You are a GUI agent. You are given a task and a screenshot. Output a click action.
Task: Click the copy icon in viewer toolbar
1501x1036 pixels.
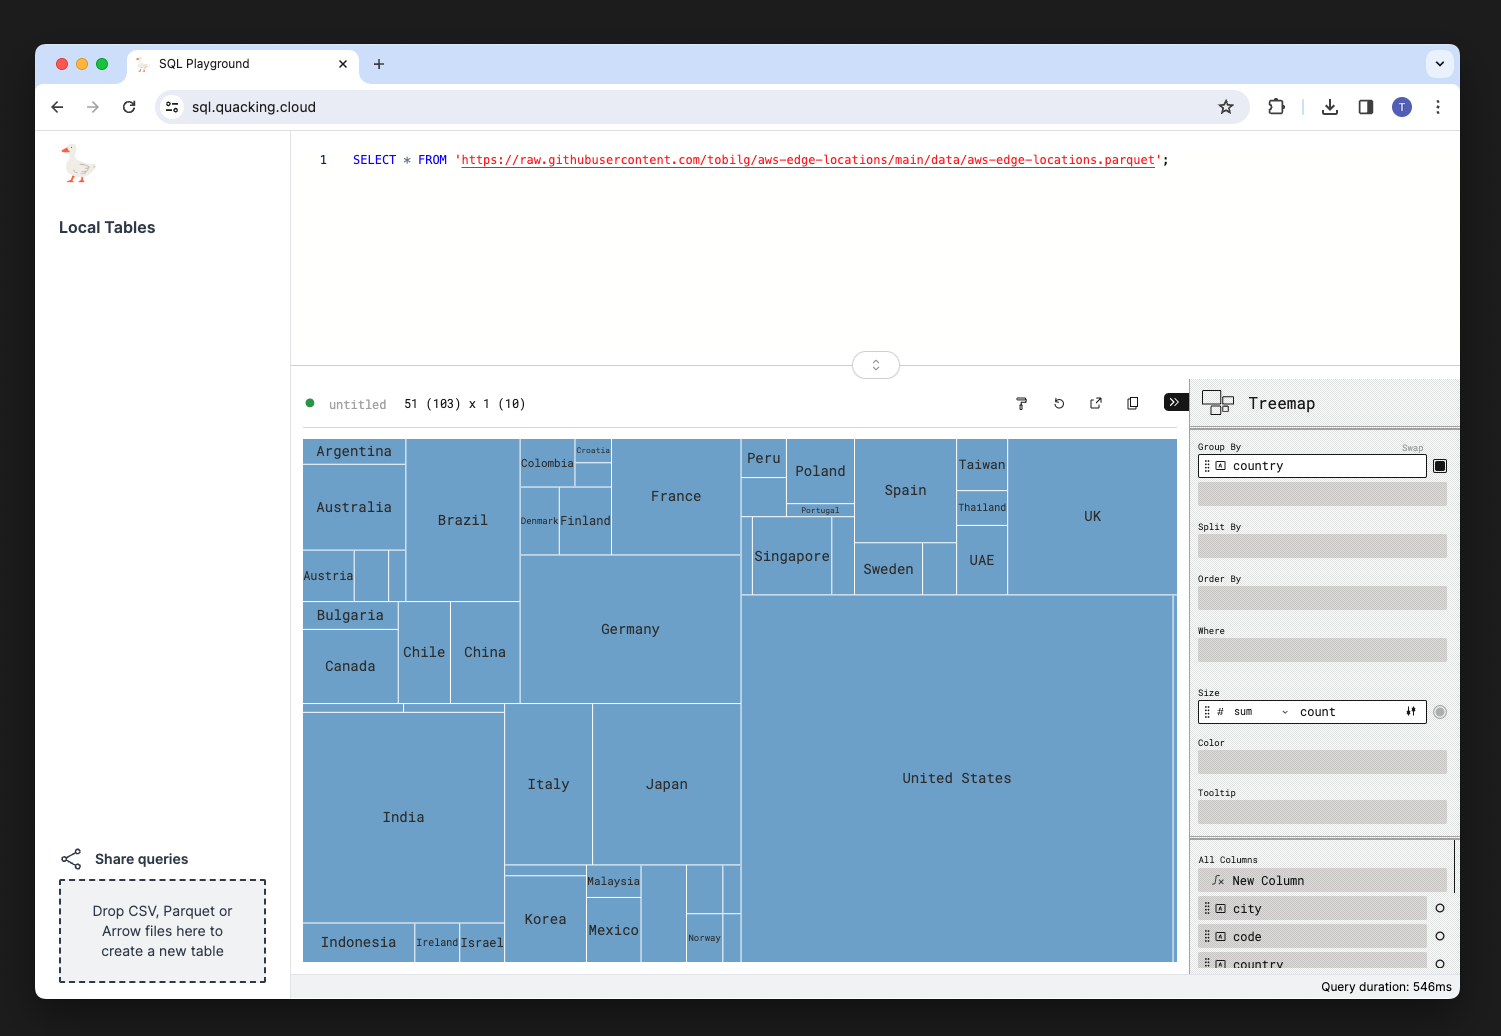tap(1133, 404)
